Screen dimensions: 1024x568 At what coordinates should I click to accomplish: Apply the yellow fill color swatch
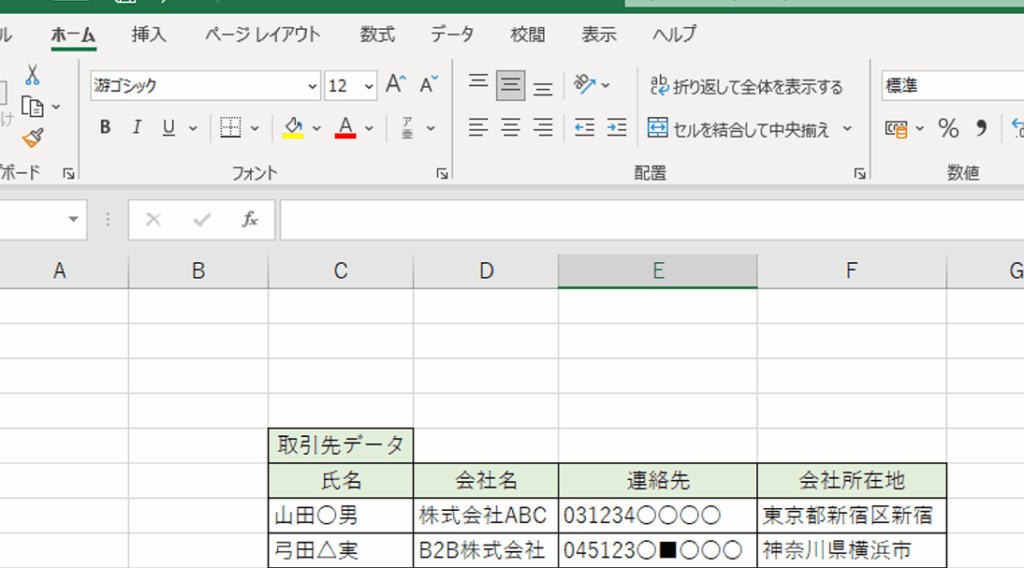pyautogui.click(x=293, y=128)
